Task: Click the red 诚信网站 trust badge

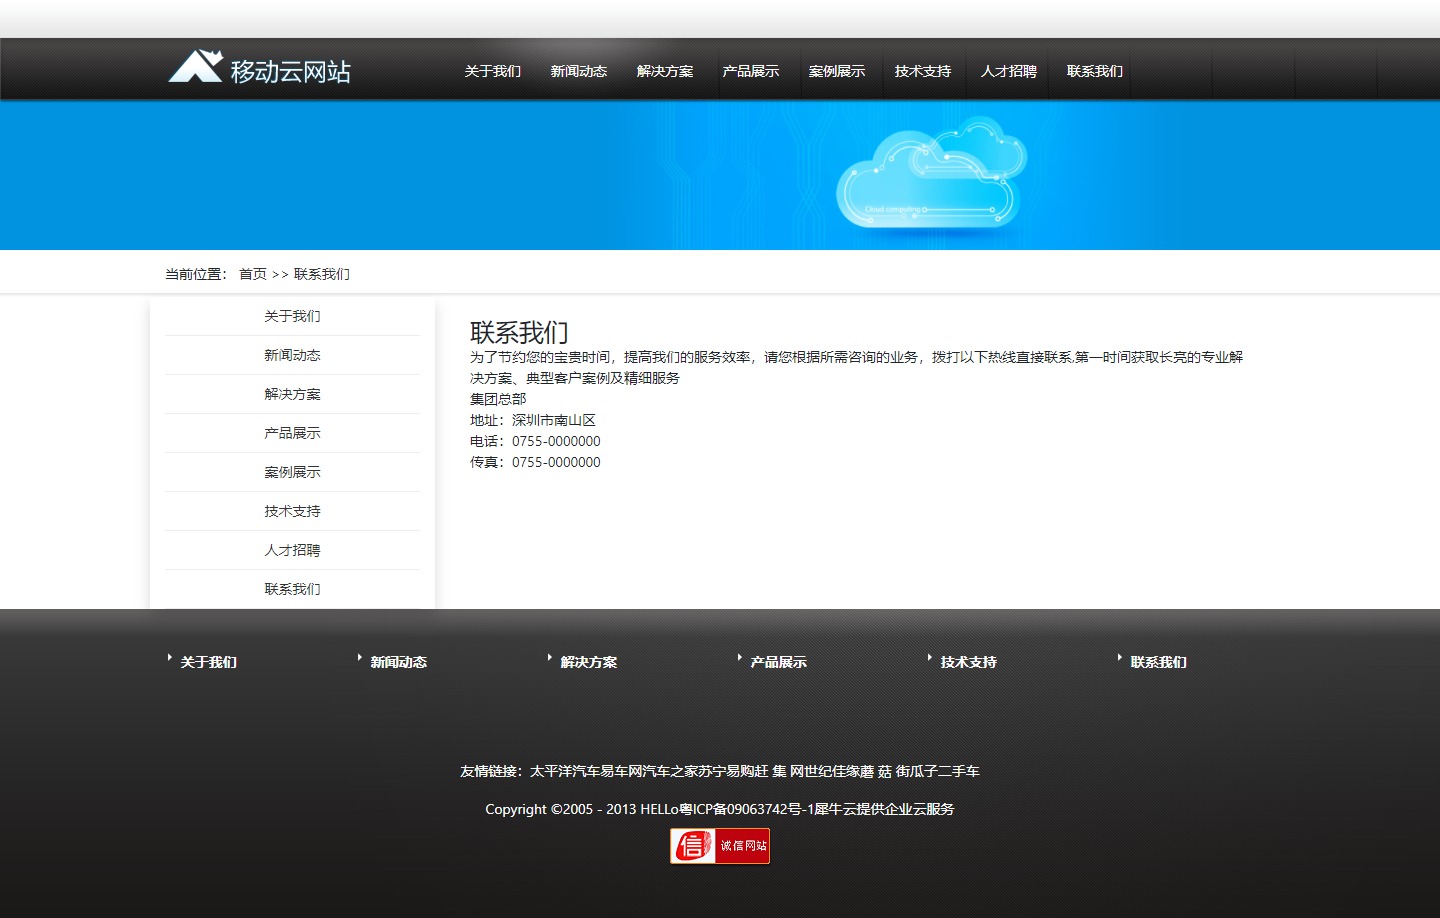Action: point(719,846)
